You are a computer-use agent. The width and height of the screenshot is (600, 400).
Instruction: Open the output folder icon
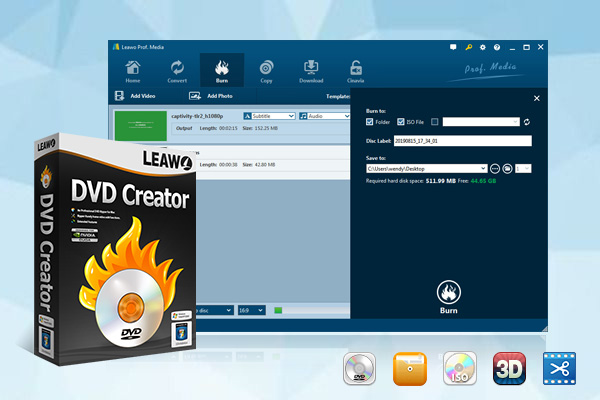[507, 168]
